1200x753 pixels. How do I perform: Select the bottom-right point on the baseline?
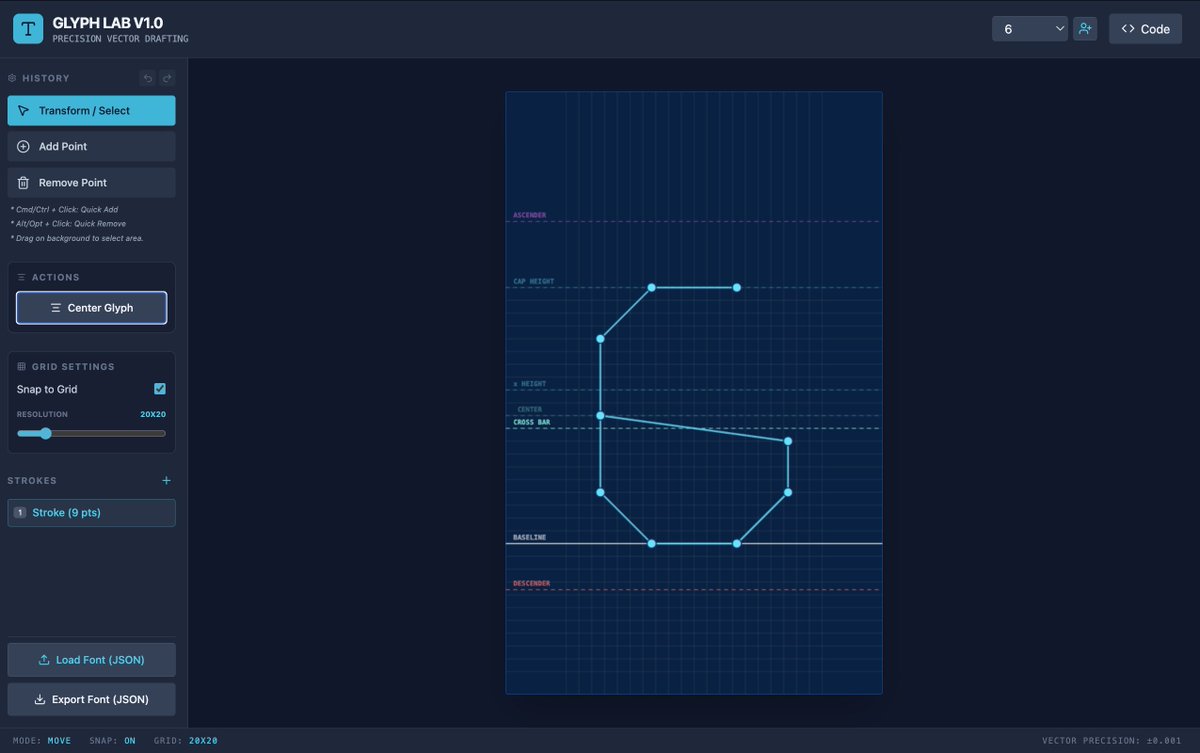click(737, 543)
